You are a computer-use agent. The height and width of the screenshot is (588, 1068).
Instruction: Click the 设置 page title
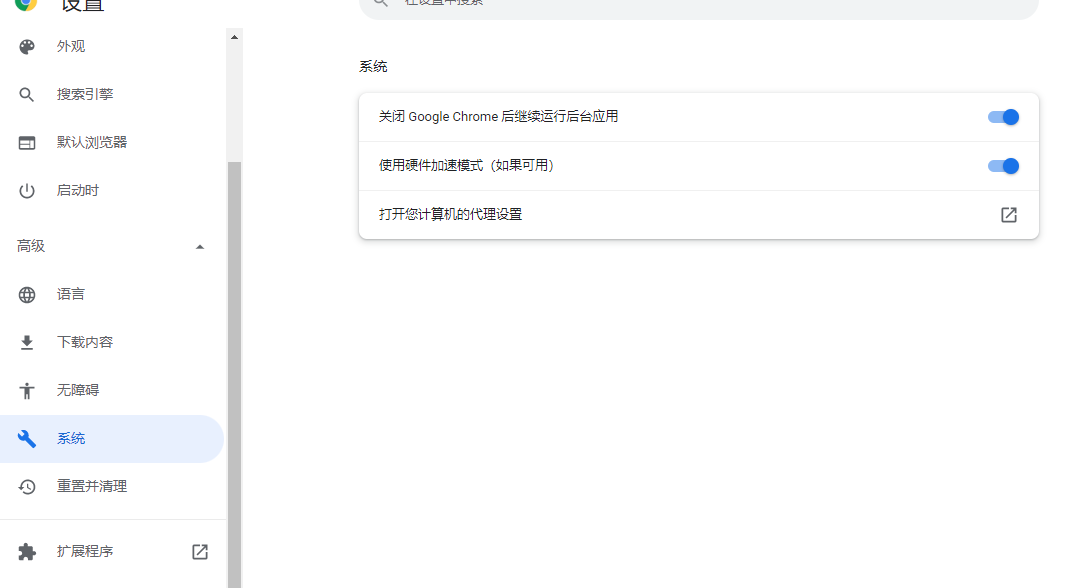(x=82, y=5)
